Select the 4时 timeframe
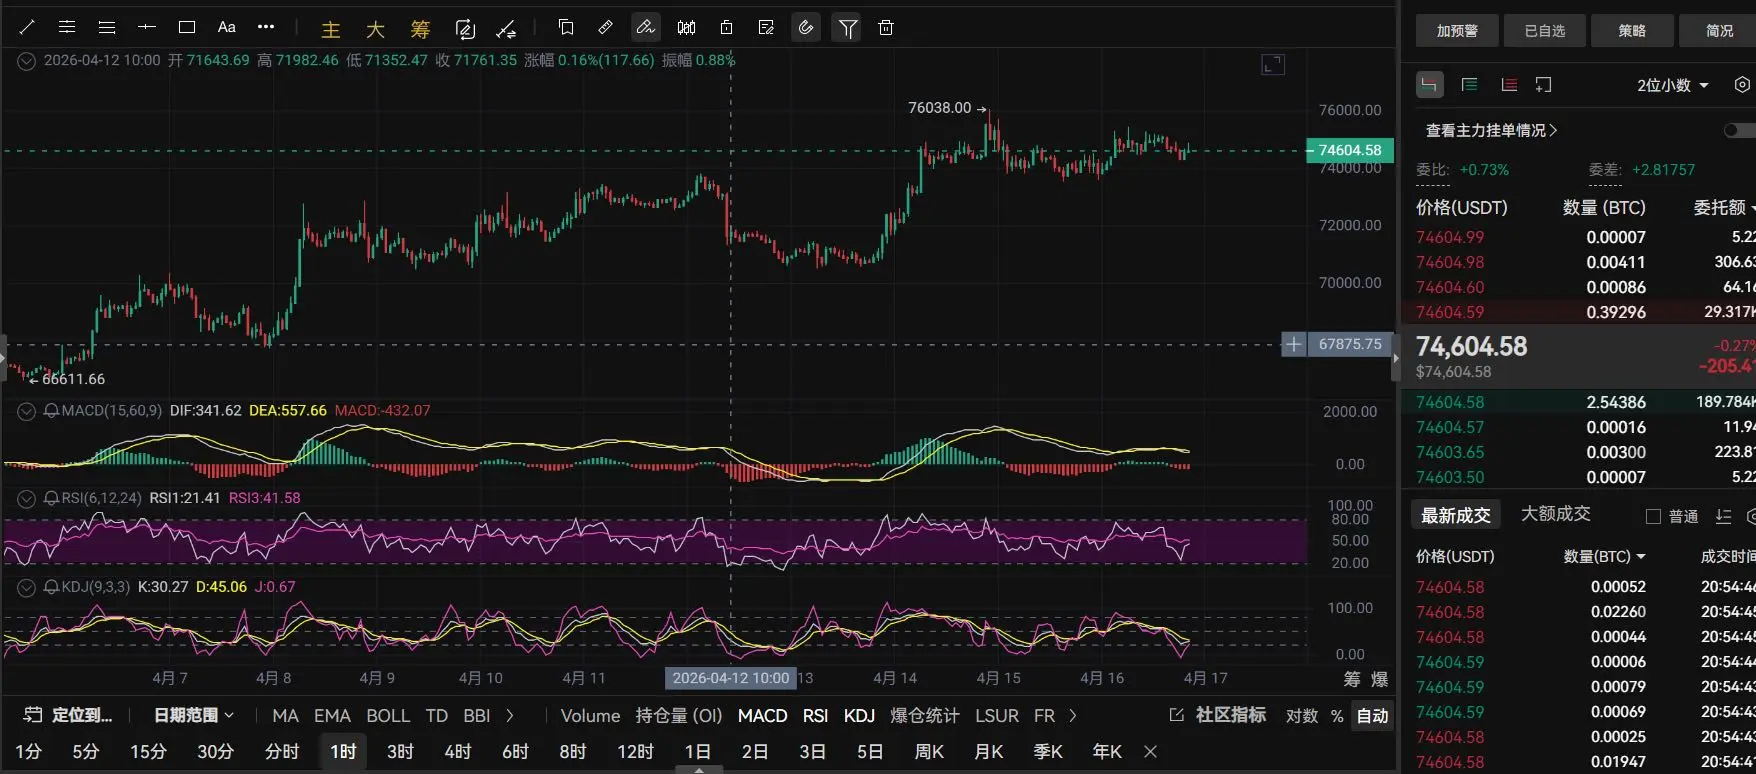Screen dimensions: 1756x774 pyautogui.click(x=458, y=751)
